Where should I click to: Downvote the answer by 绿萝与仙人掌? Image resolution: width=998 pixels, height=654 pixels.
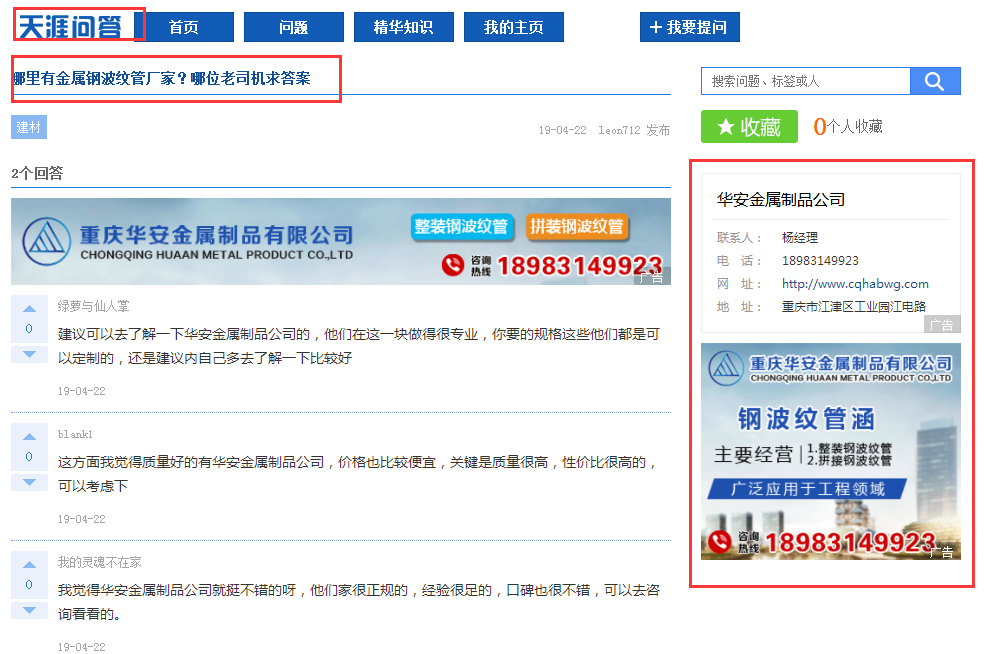pos(29,354)
